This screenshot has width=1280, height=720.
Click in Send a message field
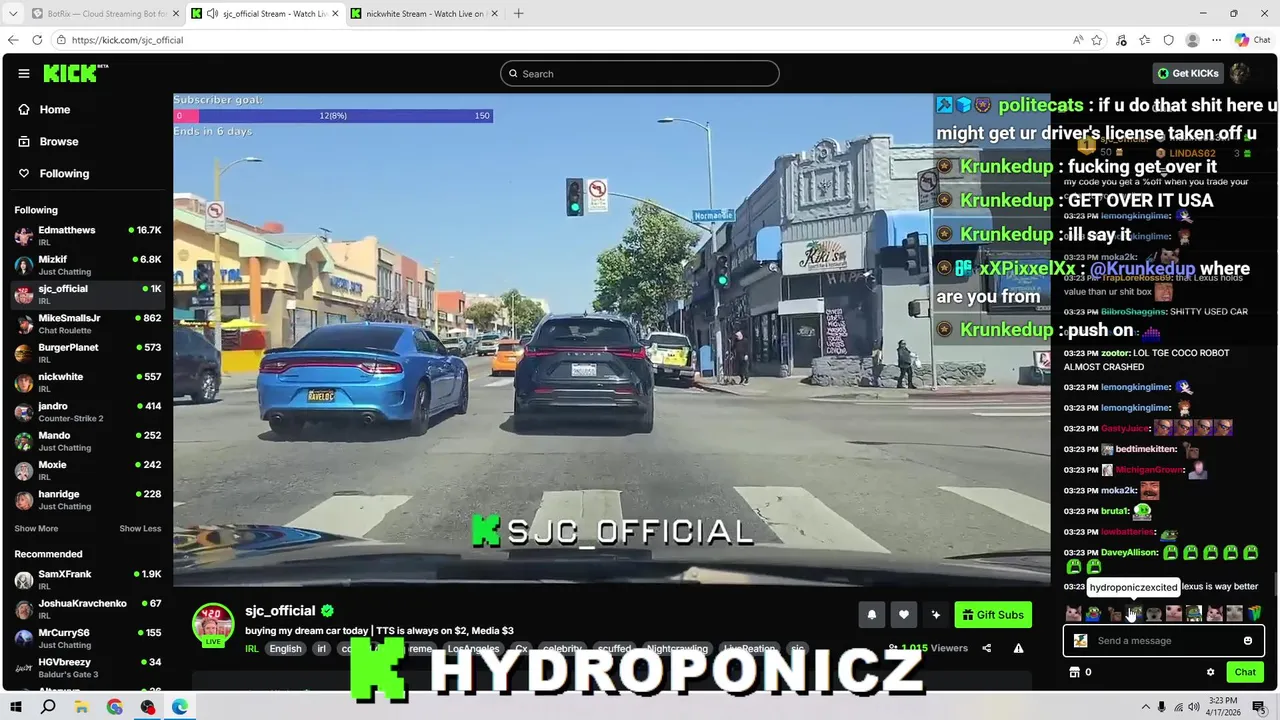click(x=1164, y=641)
